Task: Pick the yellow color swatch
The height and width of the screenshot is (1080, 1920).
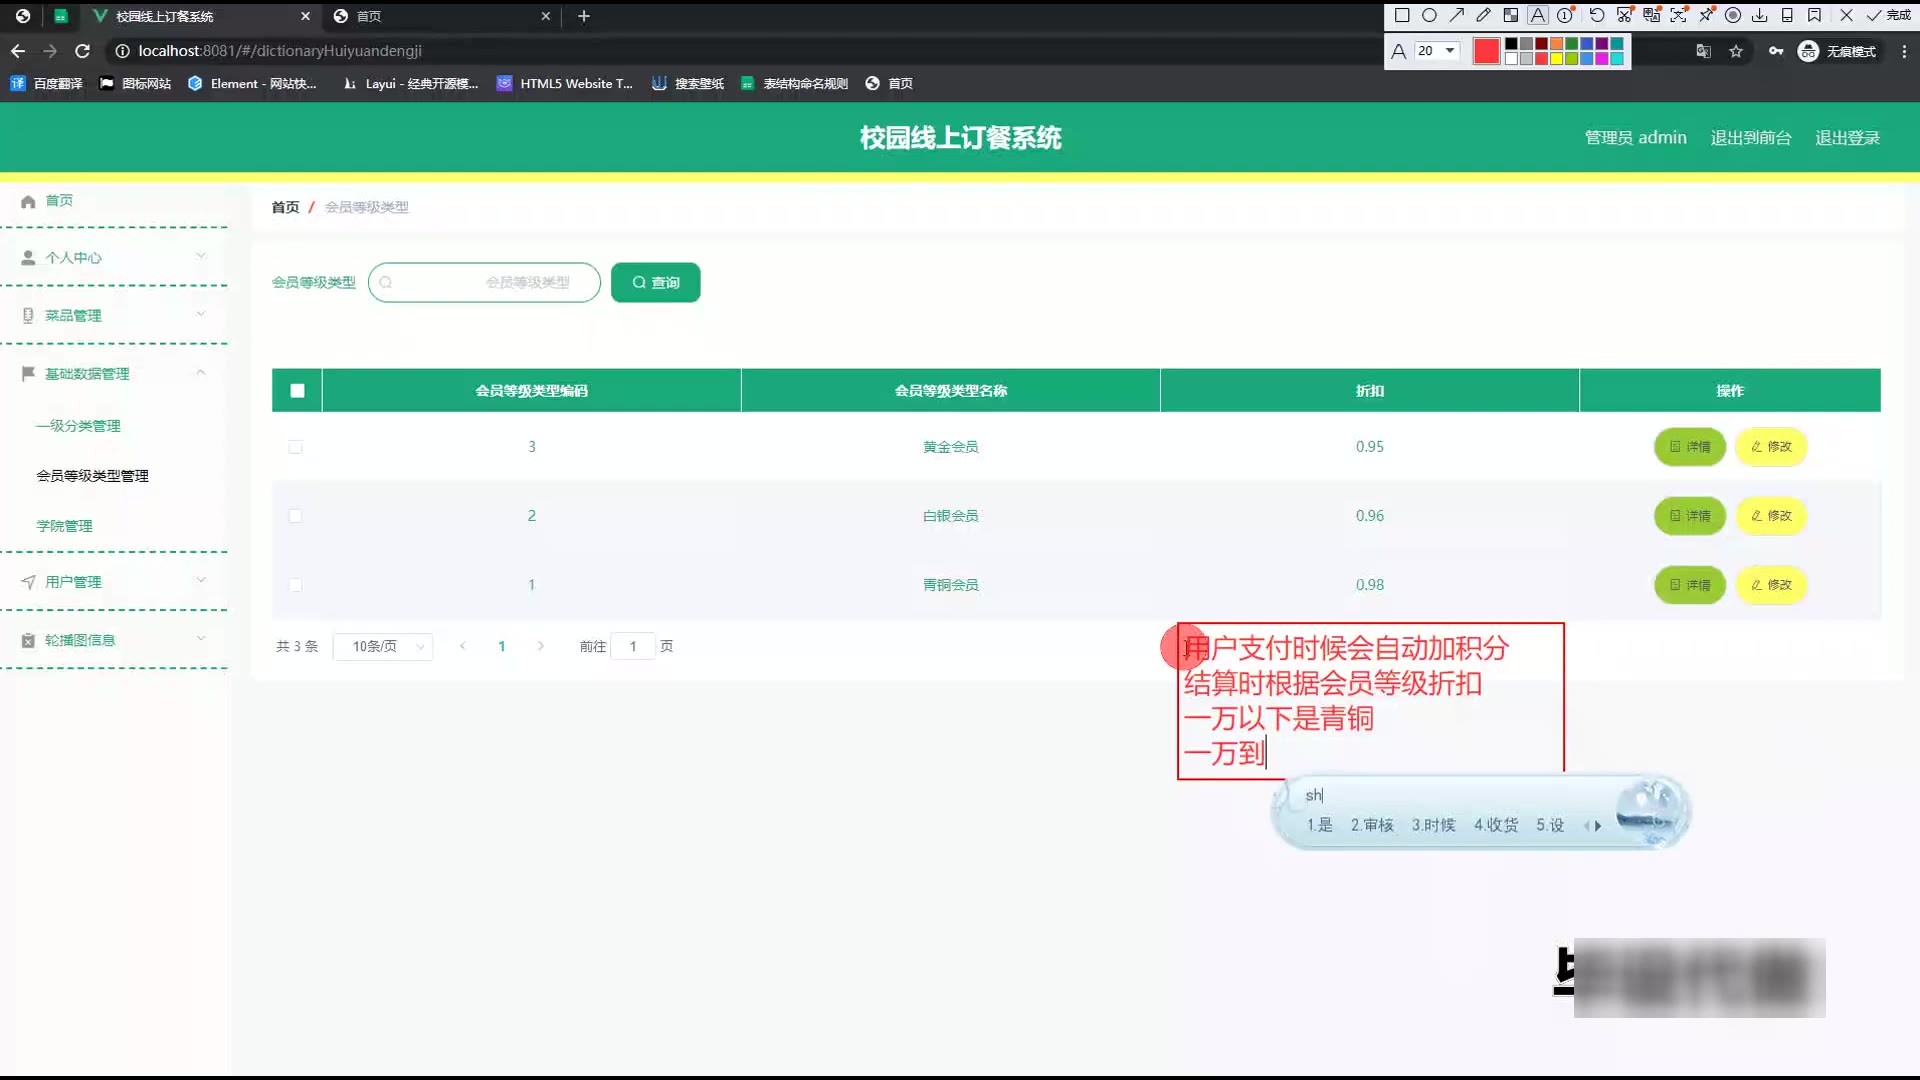Action: [x=1556, y=59]
